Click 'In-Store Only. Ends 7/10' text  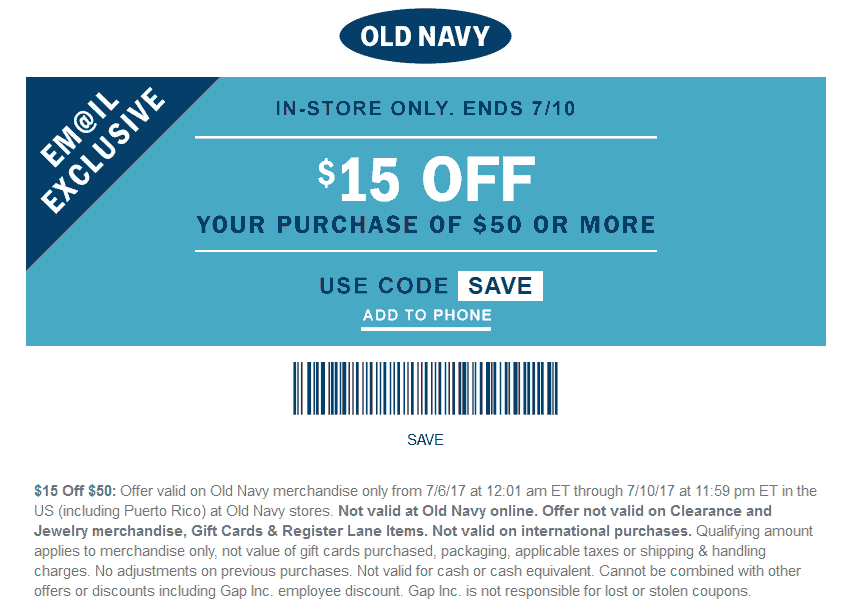click(426, 108)
